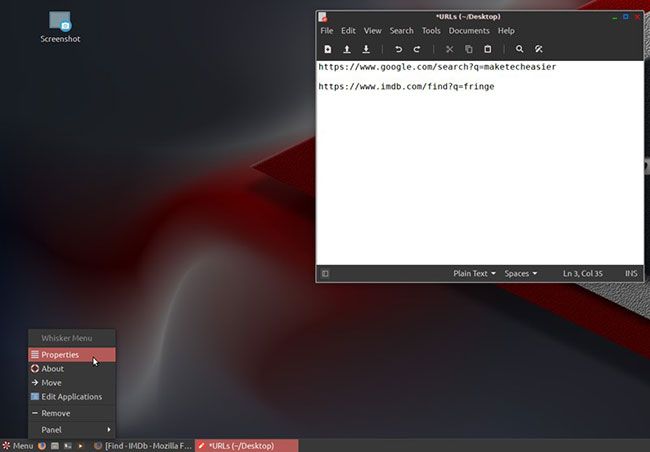Click the Save download-arrow toolbar icon
The image size is (650, 452).
click(366, 49)
